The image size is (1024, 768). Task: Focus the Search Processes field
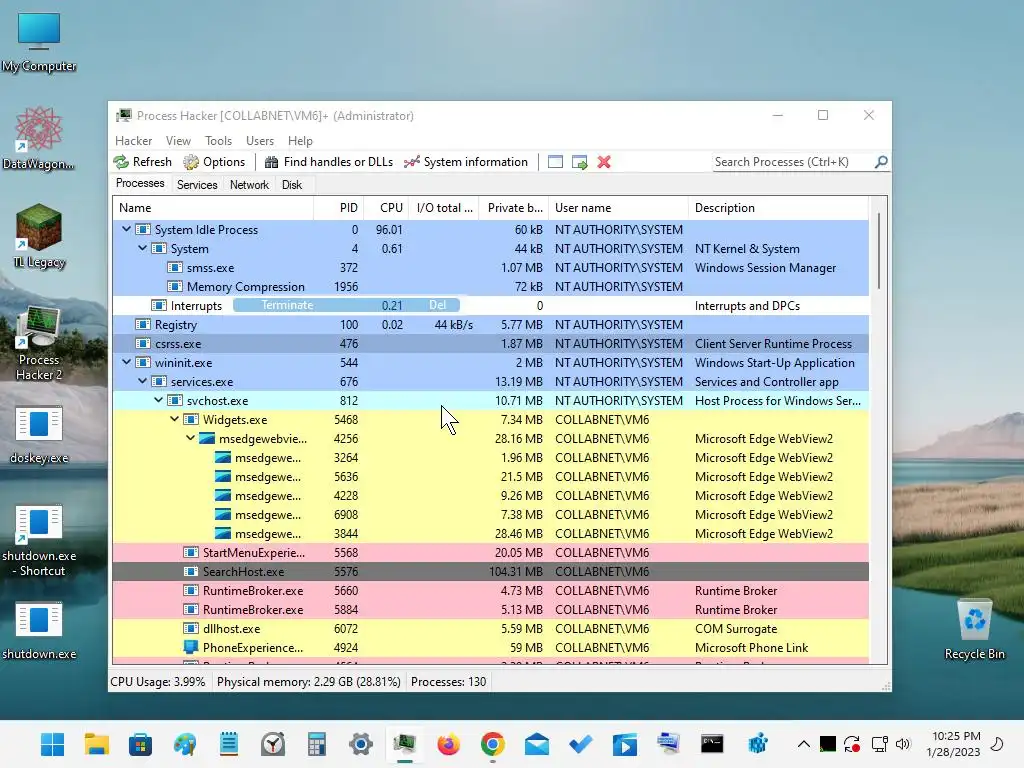tap(793, 162)
